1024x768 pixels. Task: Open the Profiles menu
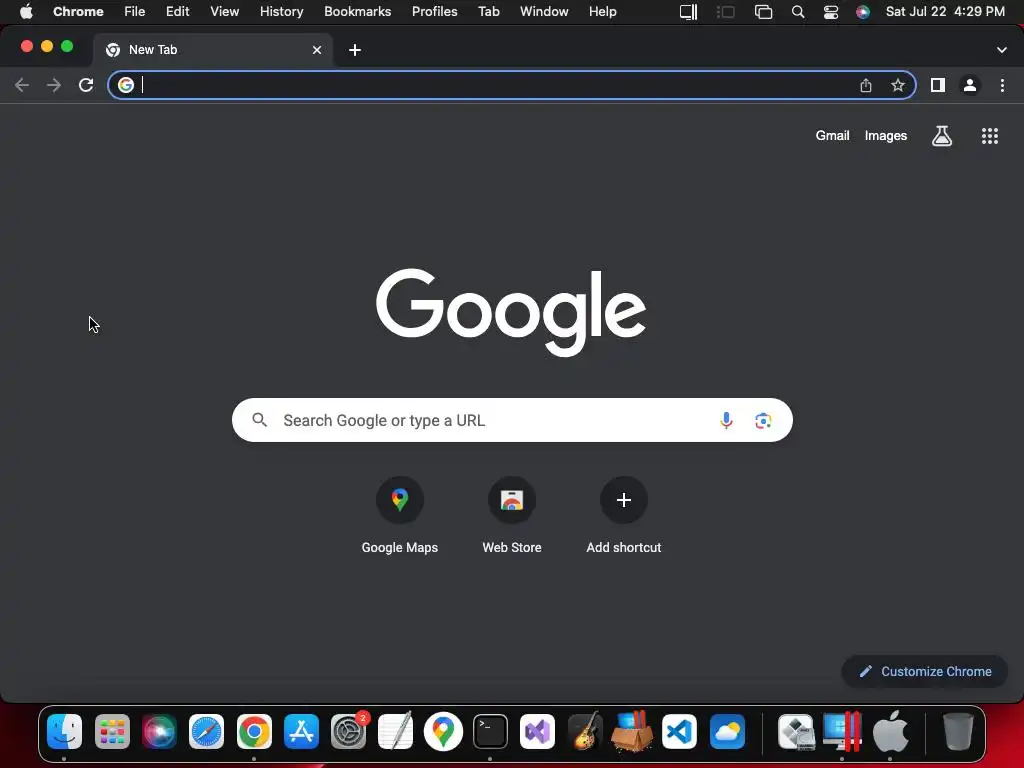click(x=434, y=12)
